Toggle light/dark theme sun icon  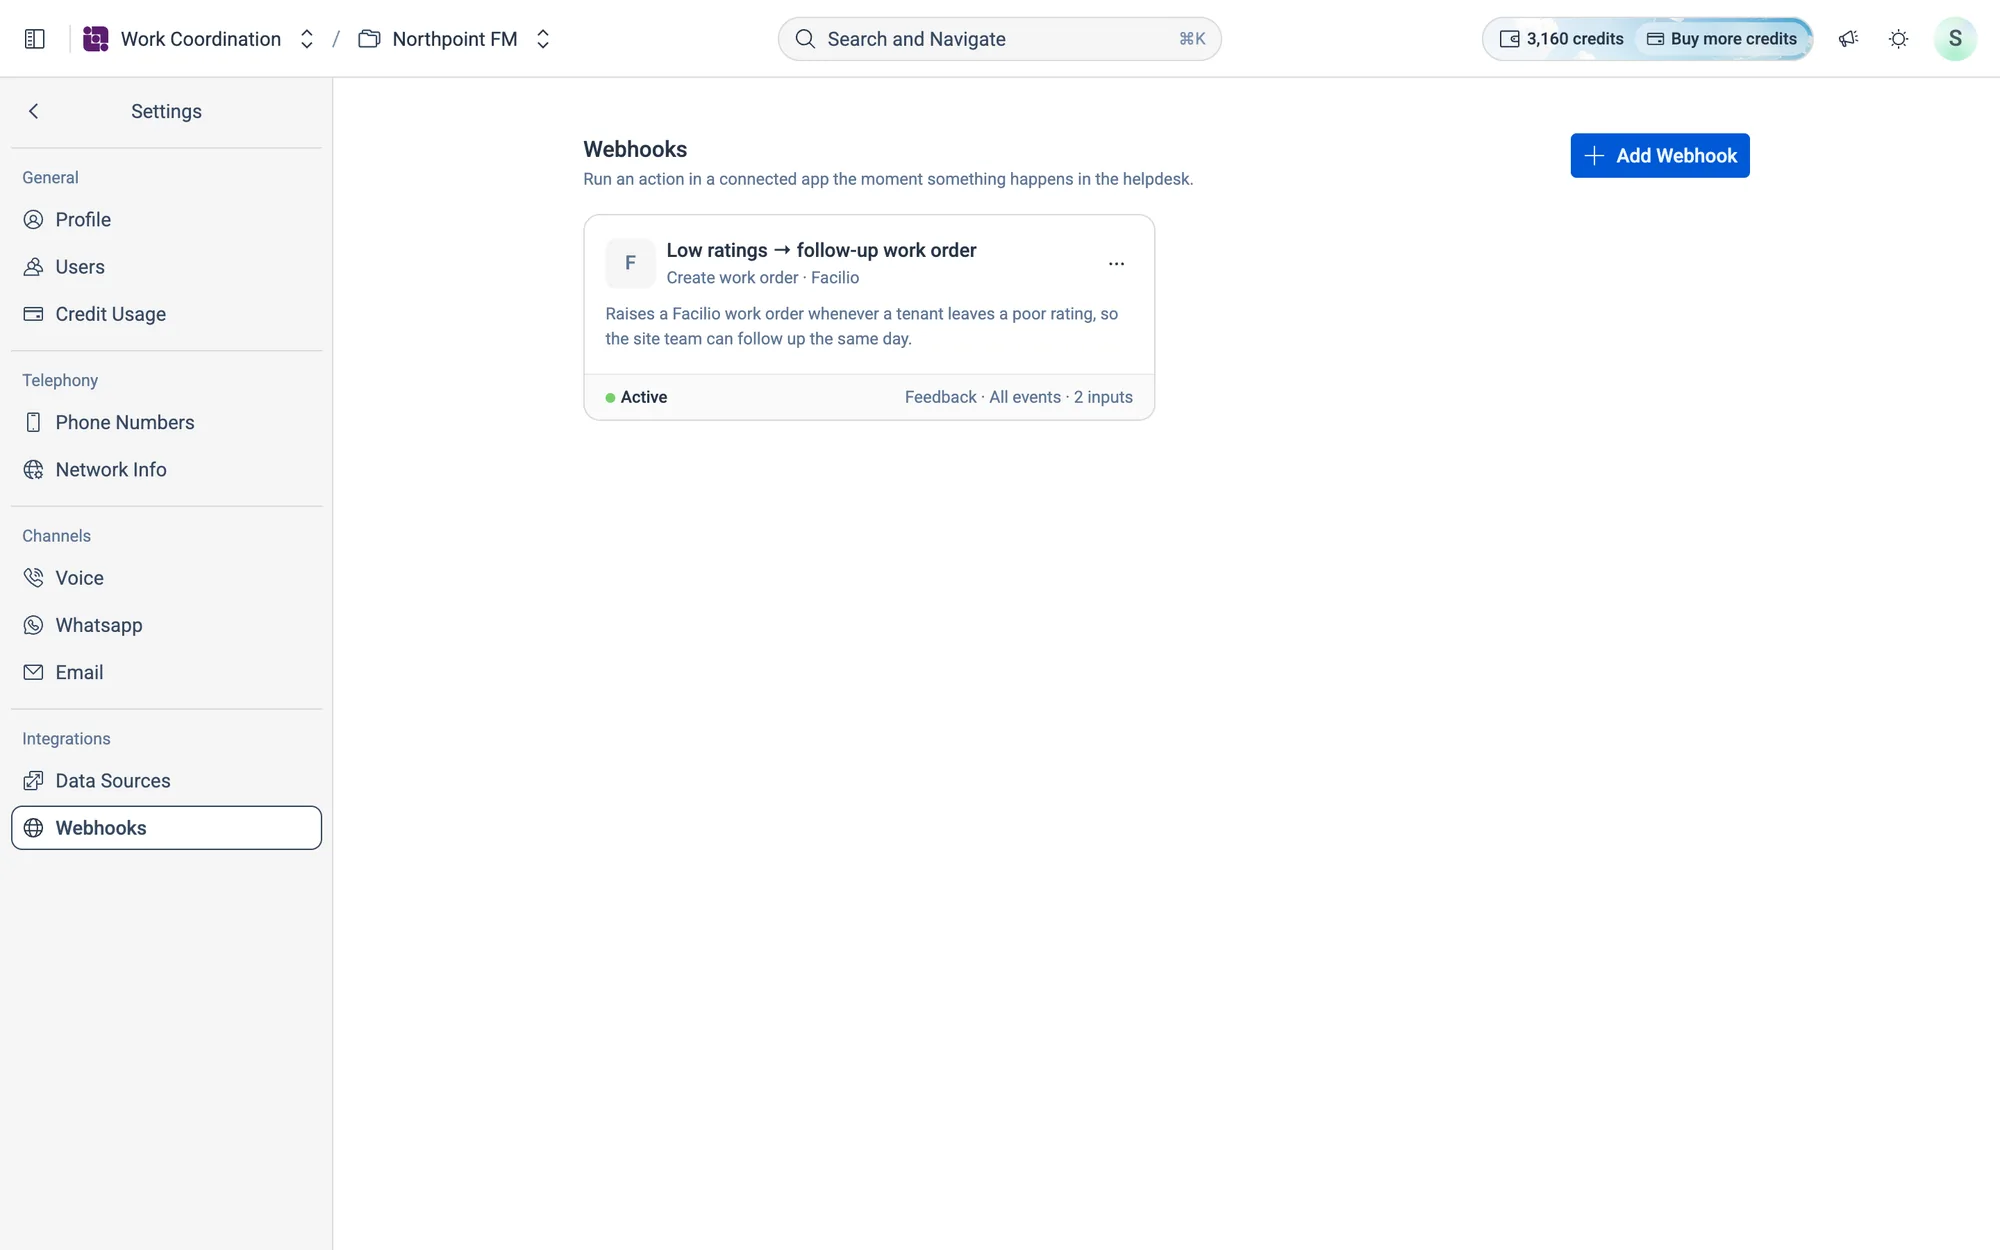coord(1898,39)
